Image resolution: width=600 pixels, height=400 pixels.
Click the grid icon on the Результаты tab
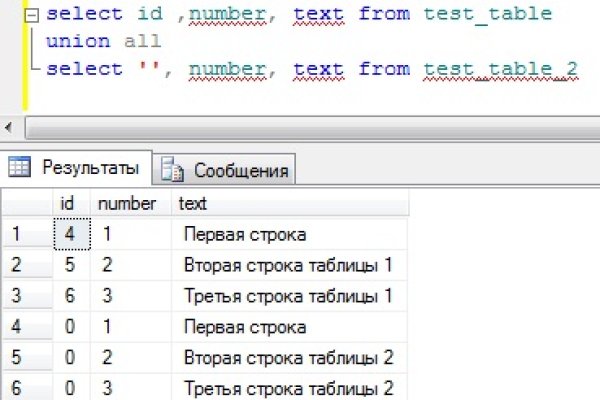pyautogui.click(x=21, y=167)
